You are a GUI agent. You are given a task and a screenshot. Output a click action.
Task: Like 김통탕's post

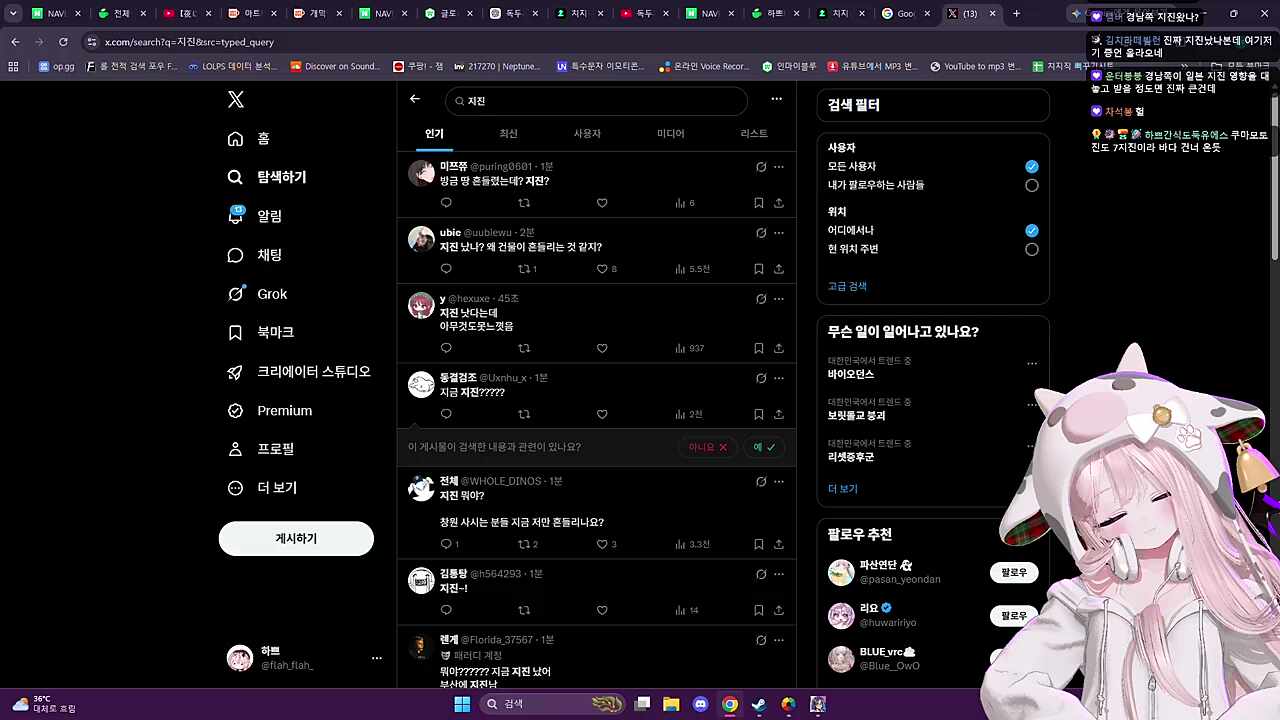(602, 610)
